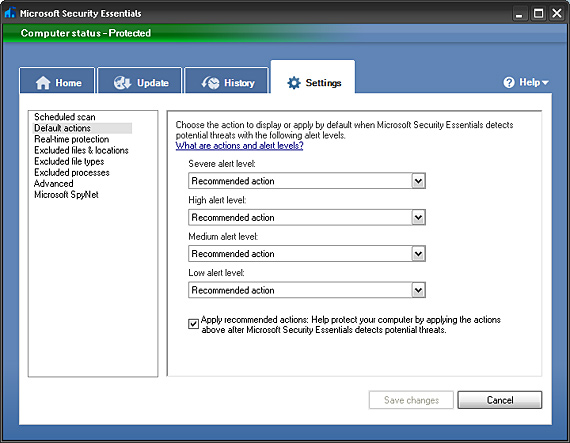Open Excluded processes settings

tap(72, 173)
